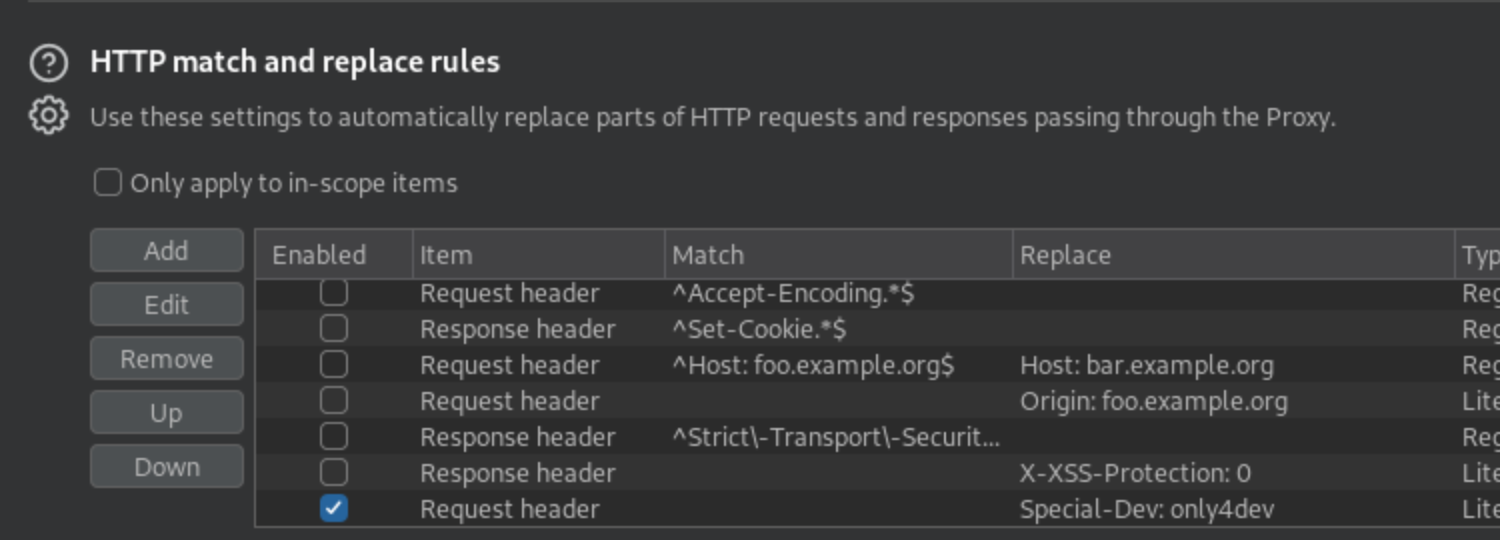Viewport: 1500px width, 540px height.
Task: Sort by the Item column header
Action: coord(539,255)
